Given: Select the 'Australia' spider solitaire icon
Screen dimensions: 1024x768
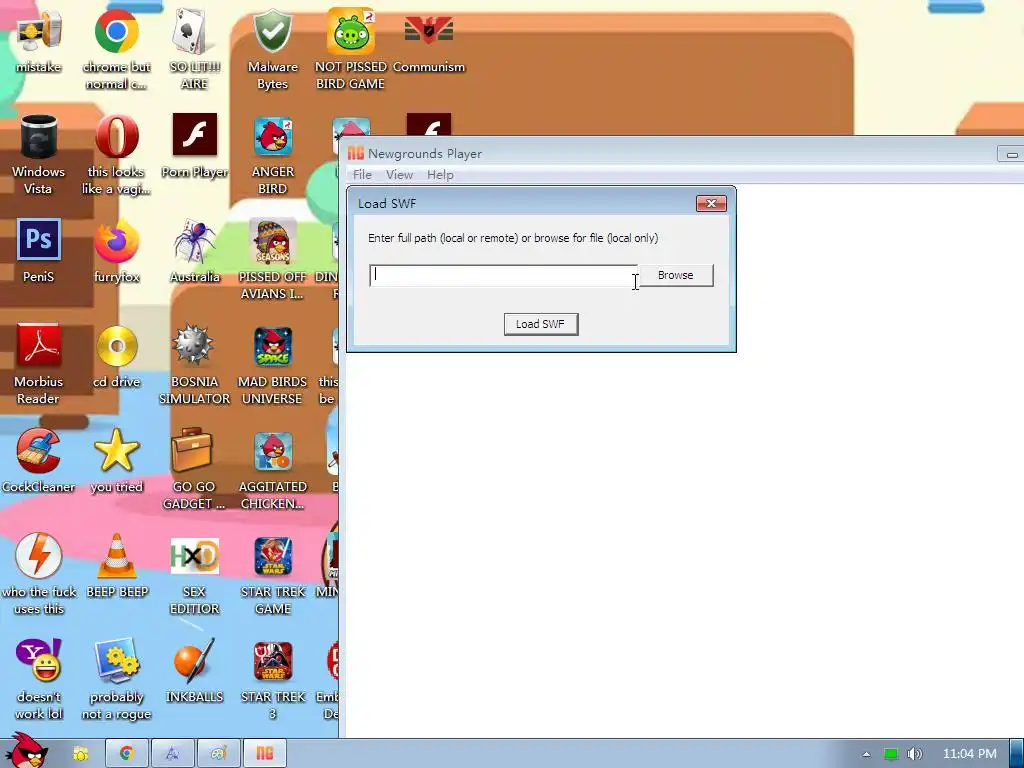Looking at the screenshot, I should 194,251.
